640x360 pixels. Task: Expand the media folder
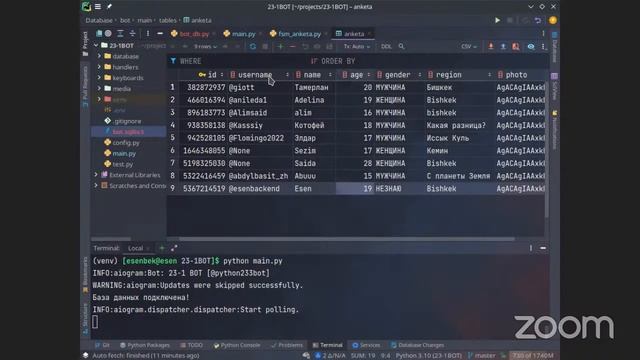(x=99, y=89)
